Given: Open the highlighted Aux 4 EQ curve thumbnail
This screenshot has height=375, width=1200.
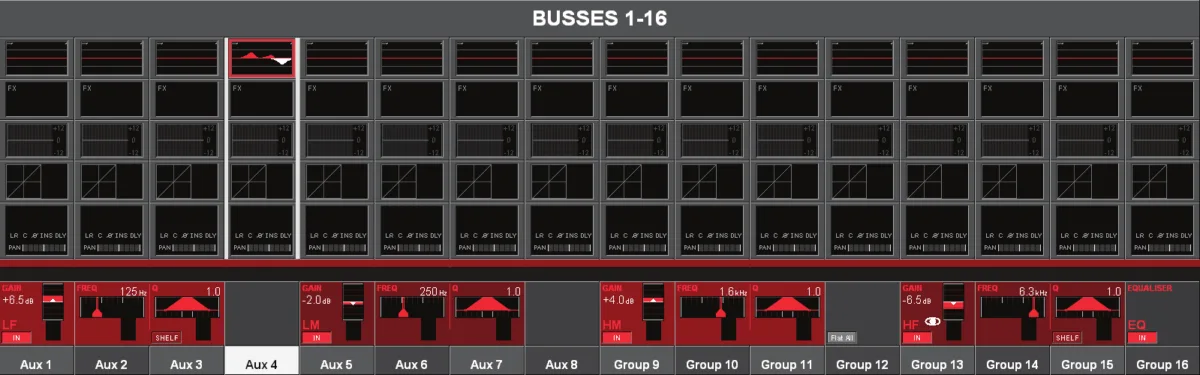Looking at the screenshot, I should (262, 59).
